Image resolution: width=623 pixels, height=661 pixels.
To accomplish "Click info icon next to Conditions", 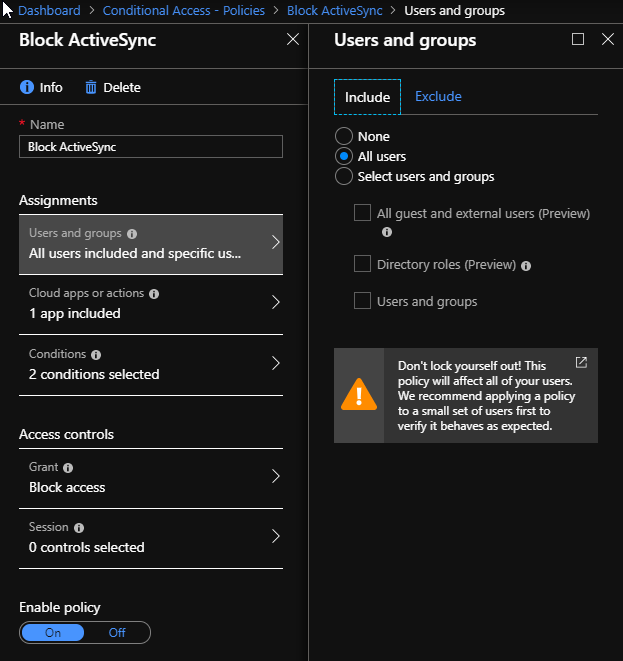I will click(x=96, y=355).
